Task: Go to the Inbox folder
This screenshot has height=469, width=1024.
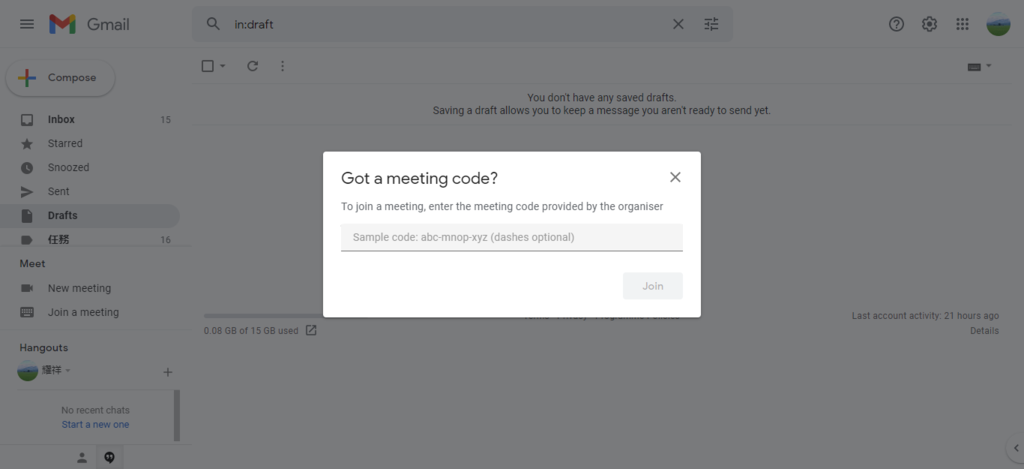Action: coord(61,120)
